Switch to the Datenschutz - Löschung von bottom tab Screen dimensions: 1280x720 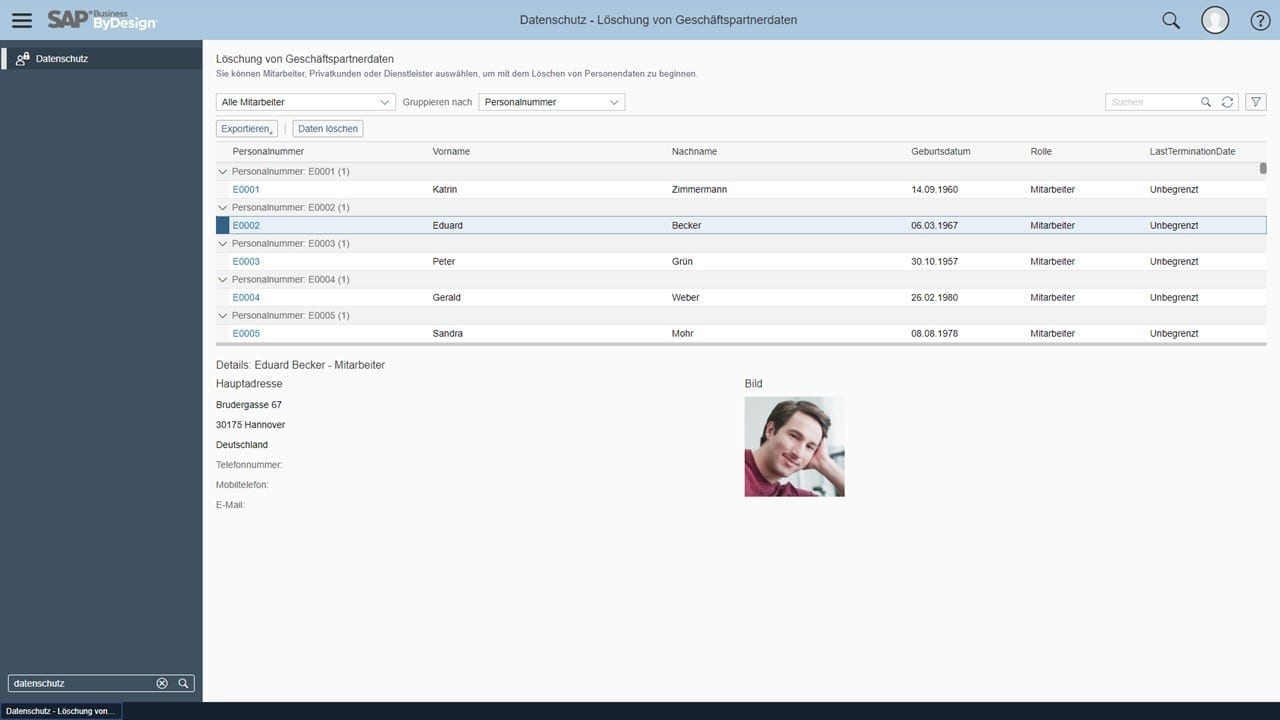(60, 711)
